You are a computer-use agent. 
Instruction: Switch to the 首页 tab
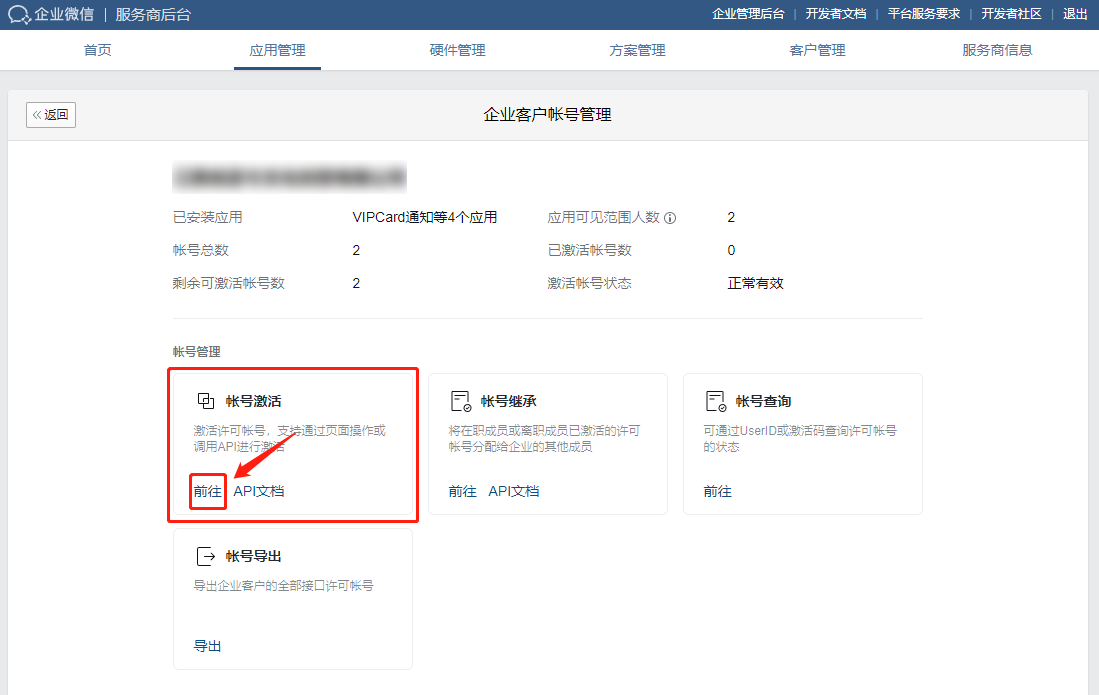97,48
